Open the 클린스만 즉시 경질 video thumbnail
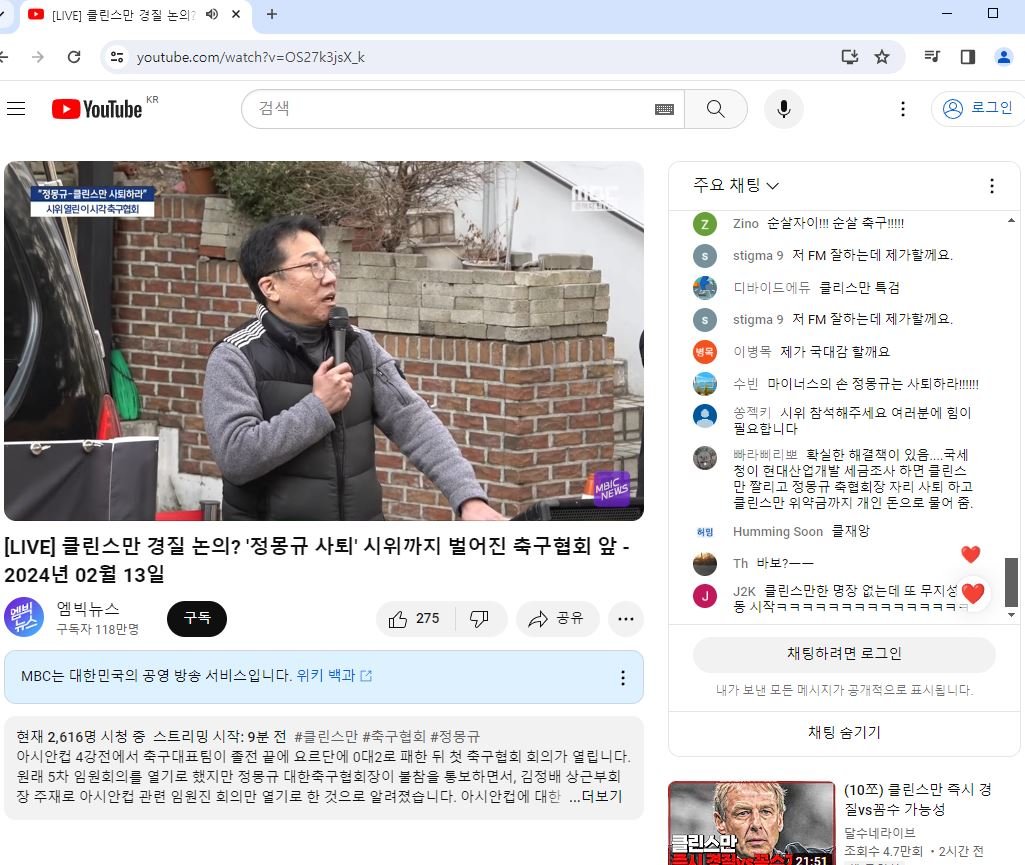This screenshot has width=1025, height=865. (x=751, y=823)
